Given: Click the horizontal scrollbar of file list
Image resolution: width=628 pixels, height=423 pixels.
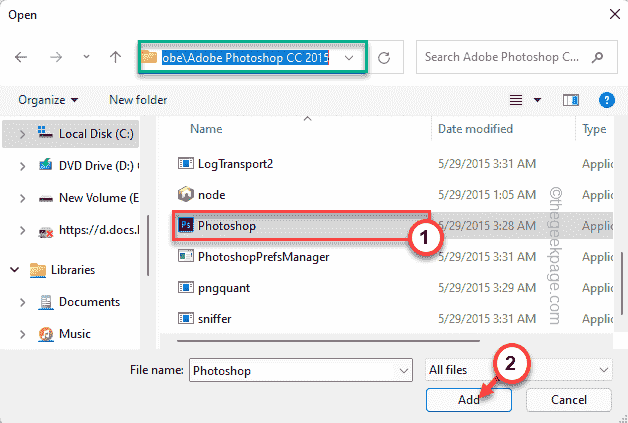Looking at the screenshot, I should (x=328, y=341).
